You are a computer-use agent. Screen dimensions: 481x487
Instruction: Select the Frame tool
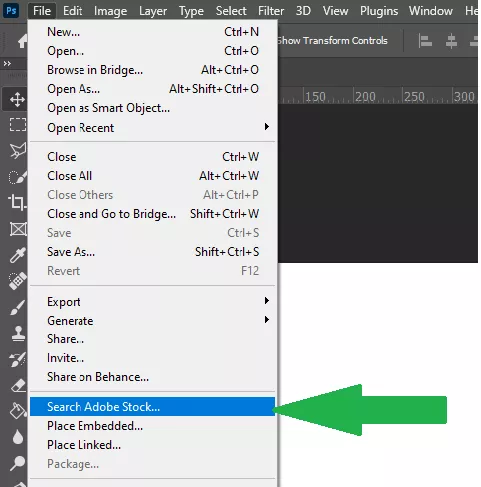click(18, 229)
